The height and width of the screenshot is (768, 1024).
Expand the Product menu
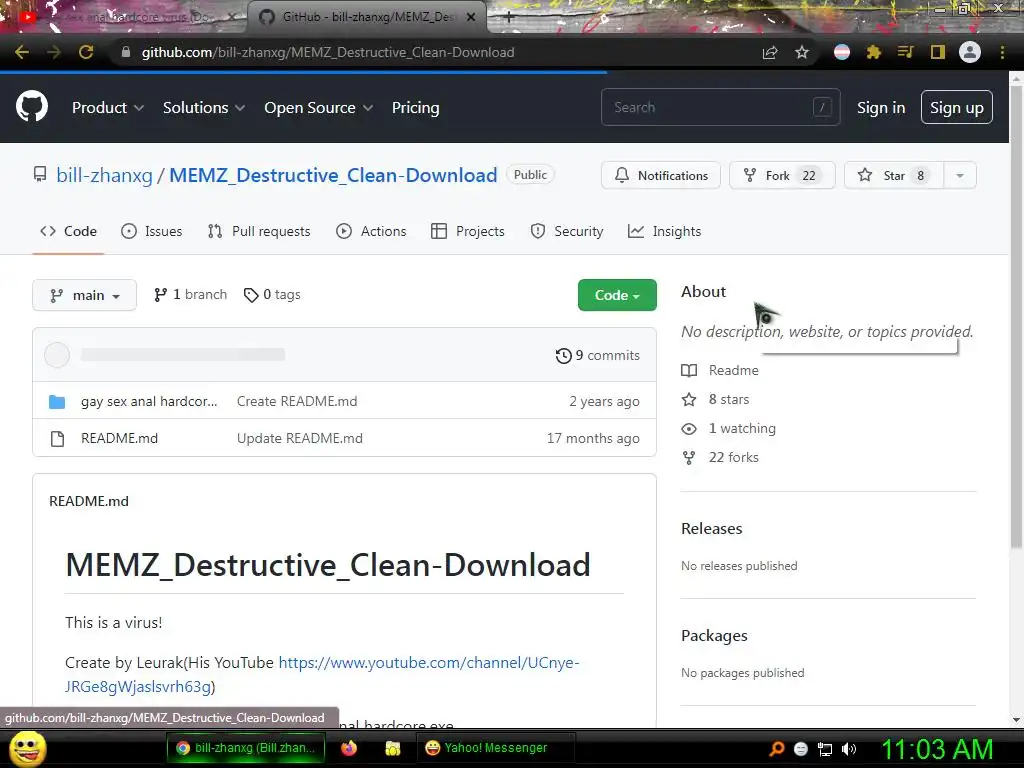point(108,108)
